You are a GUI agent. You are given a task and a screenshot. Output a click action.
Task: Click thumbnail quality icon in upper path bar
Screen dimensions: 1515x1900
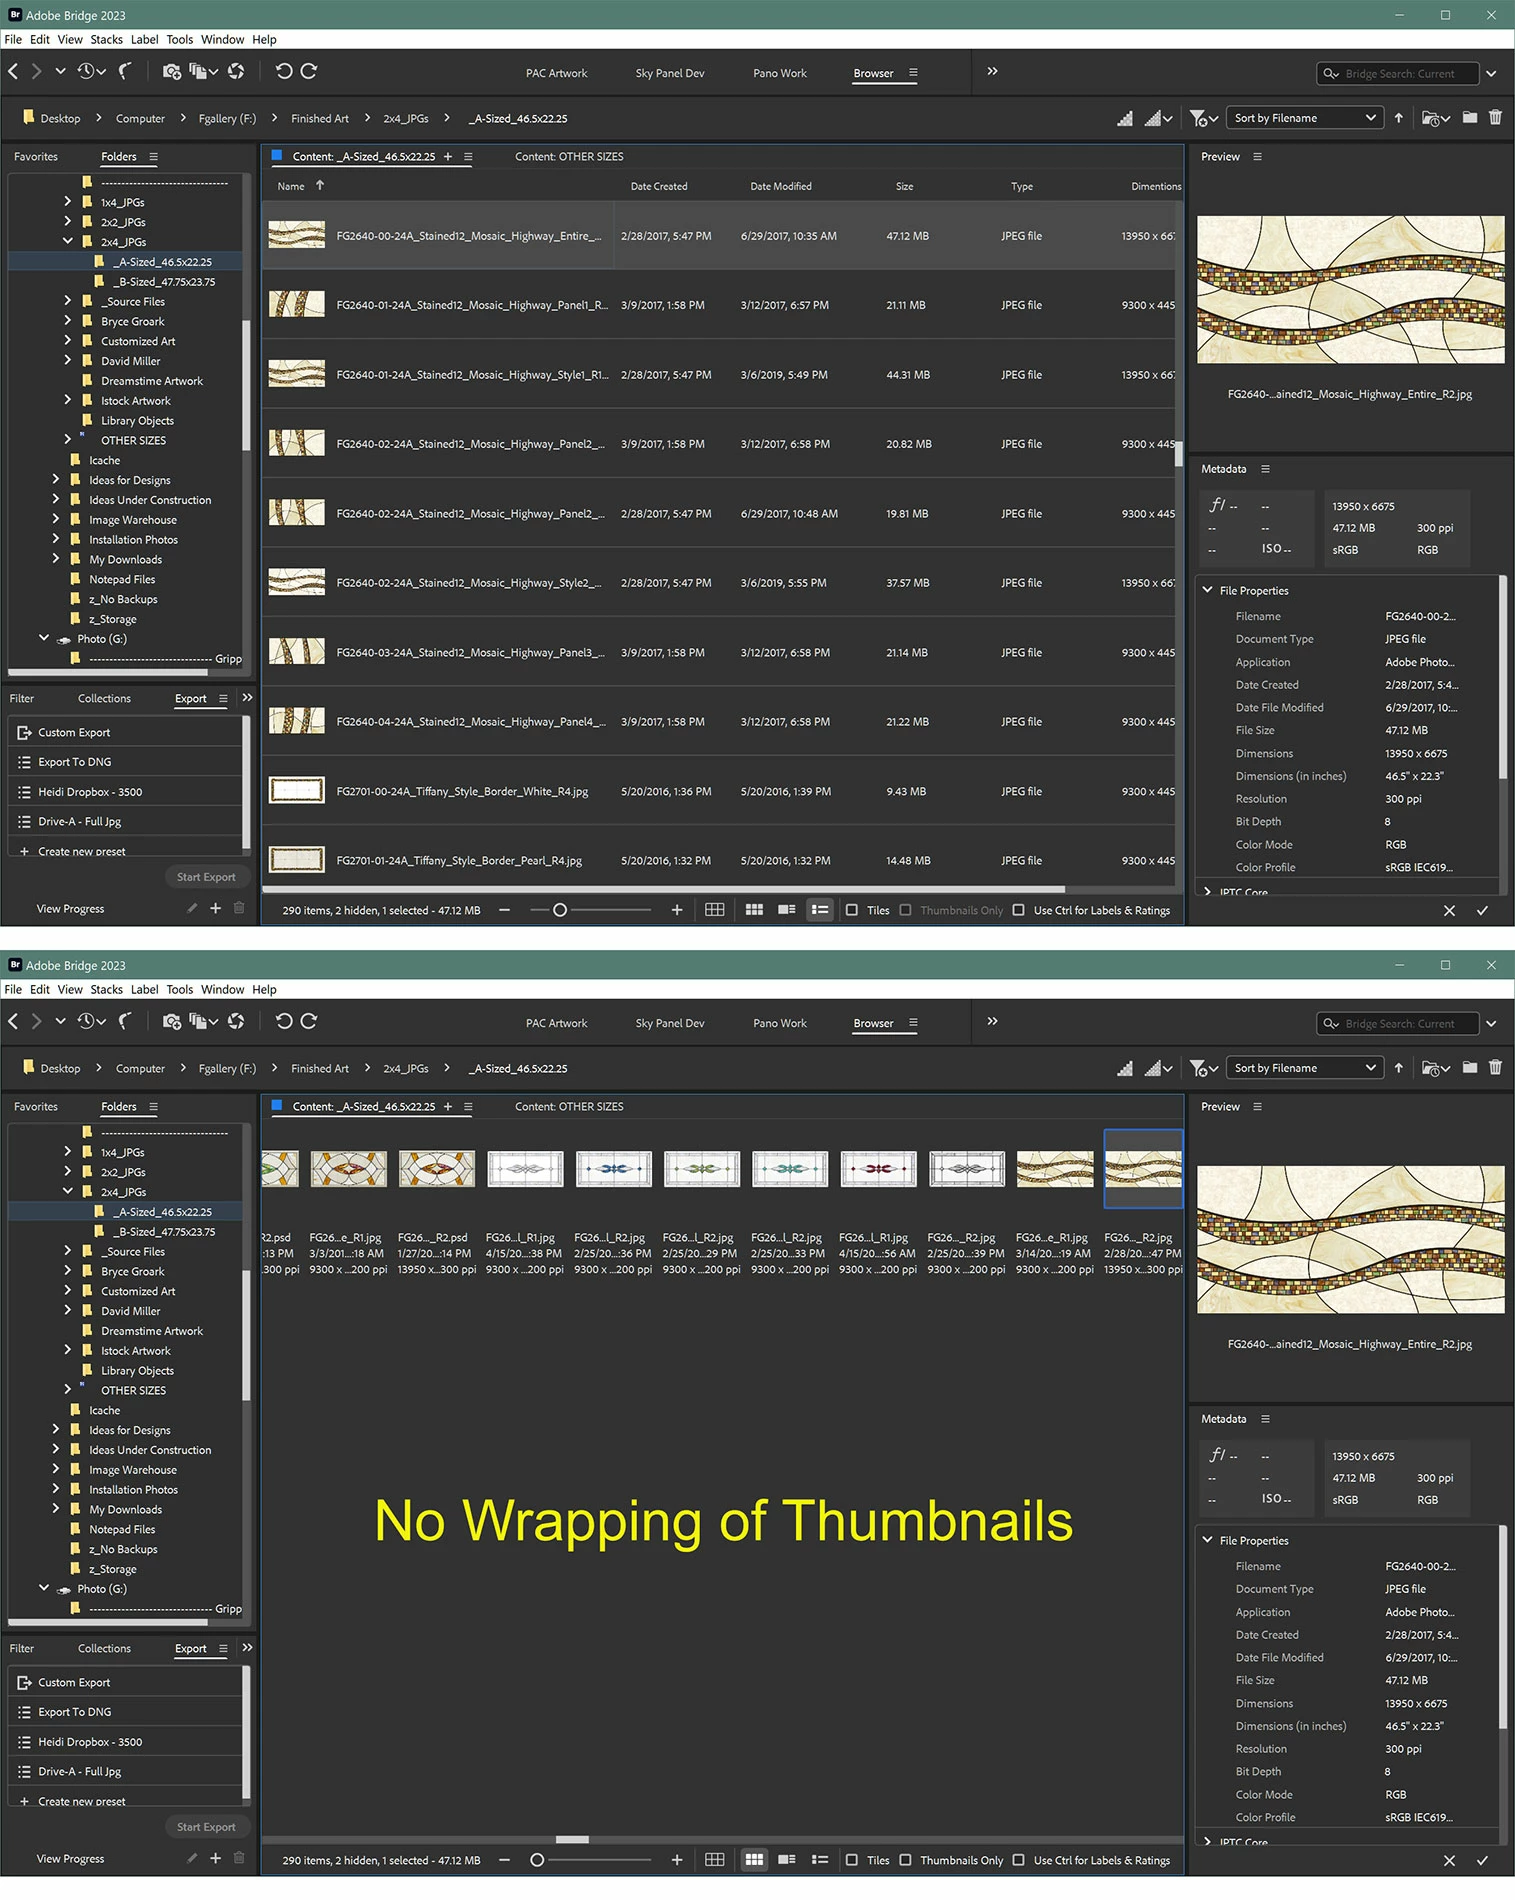1125,118
